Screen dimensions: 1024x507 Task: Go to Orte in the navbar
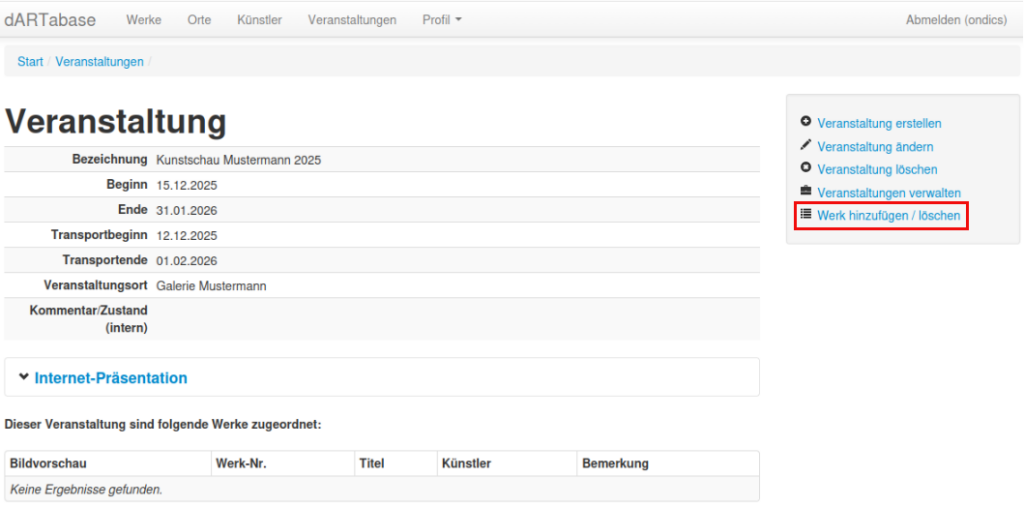coord(199,20)
